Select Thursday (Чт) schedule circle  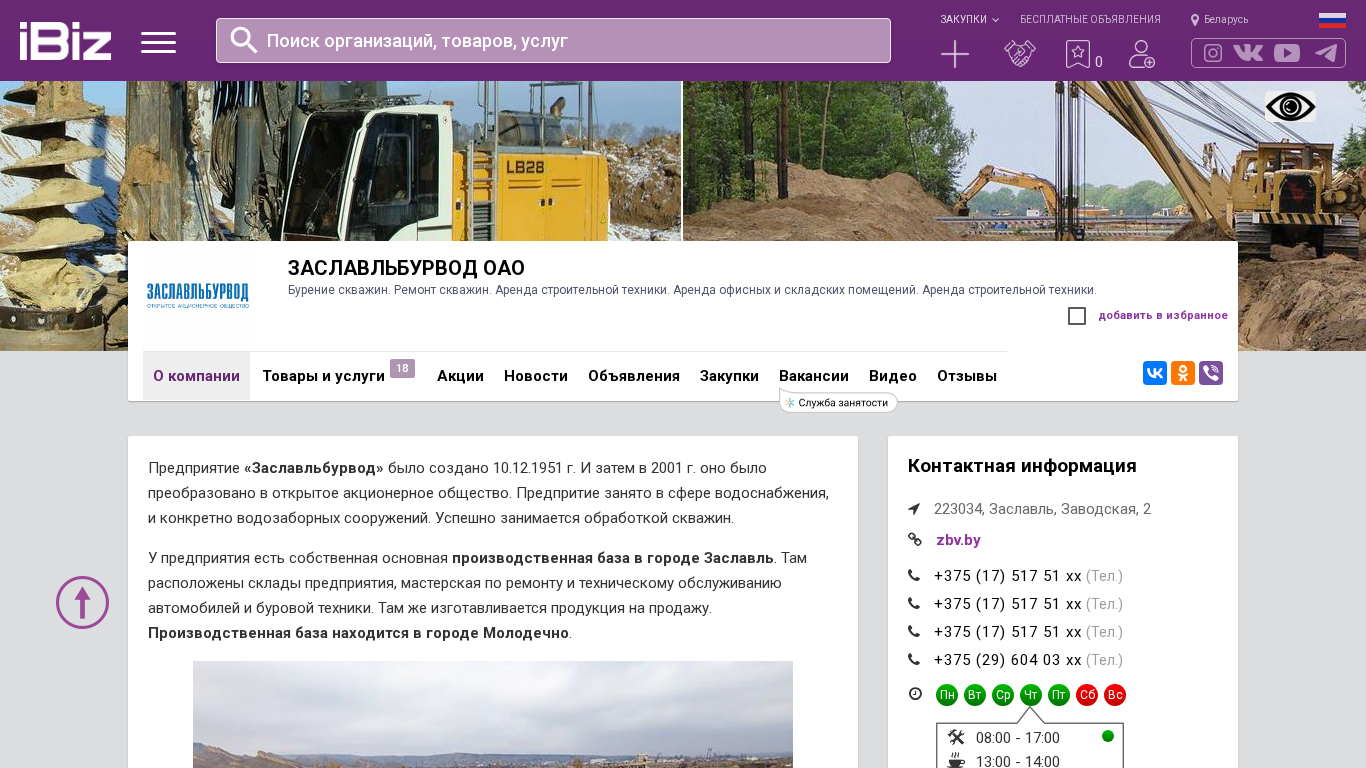point(1031,695)
